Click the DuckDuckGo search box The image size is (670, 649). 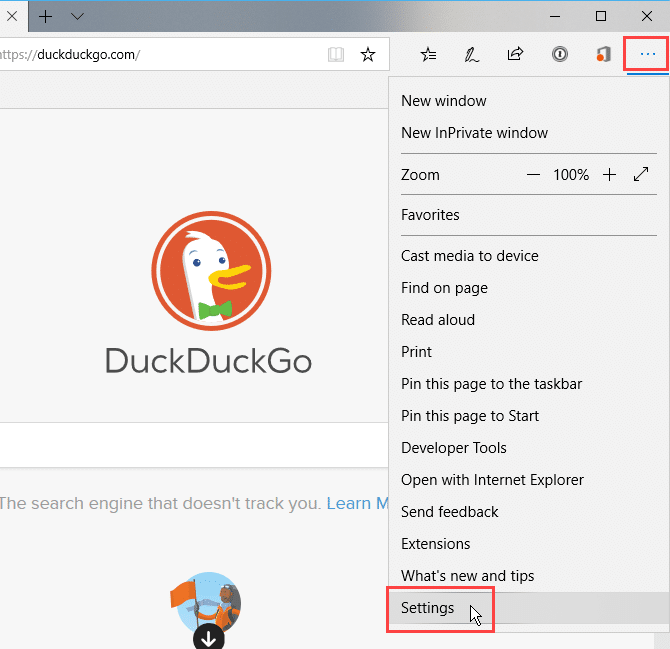point(194,445)
